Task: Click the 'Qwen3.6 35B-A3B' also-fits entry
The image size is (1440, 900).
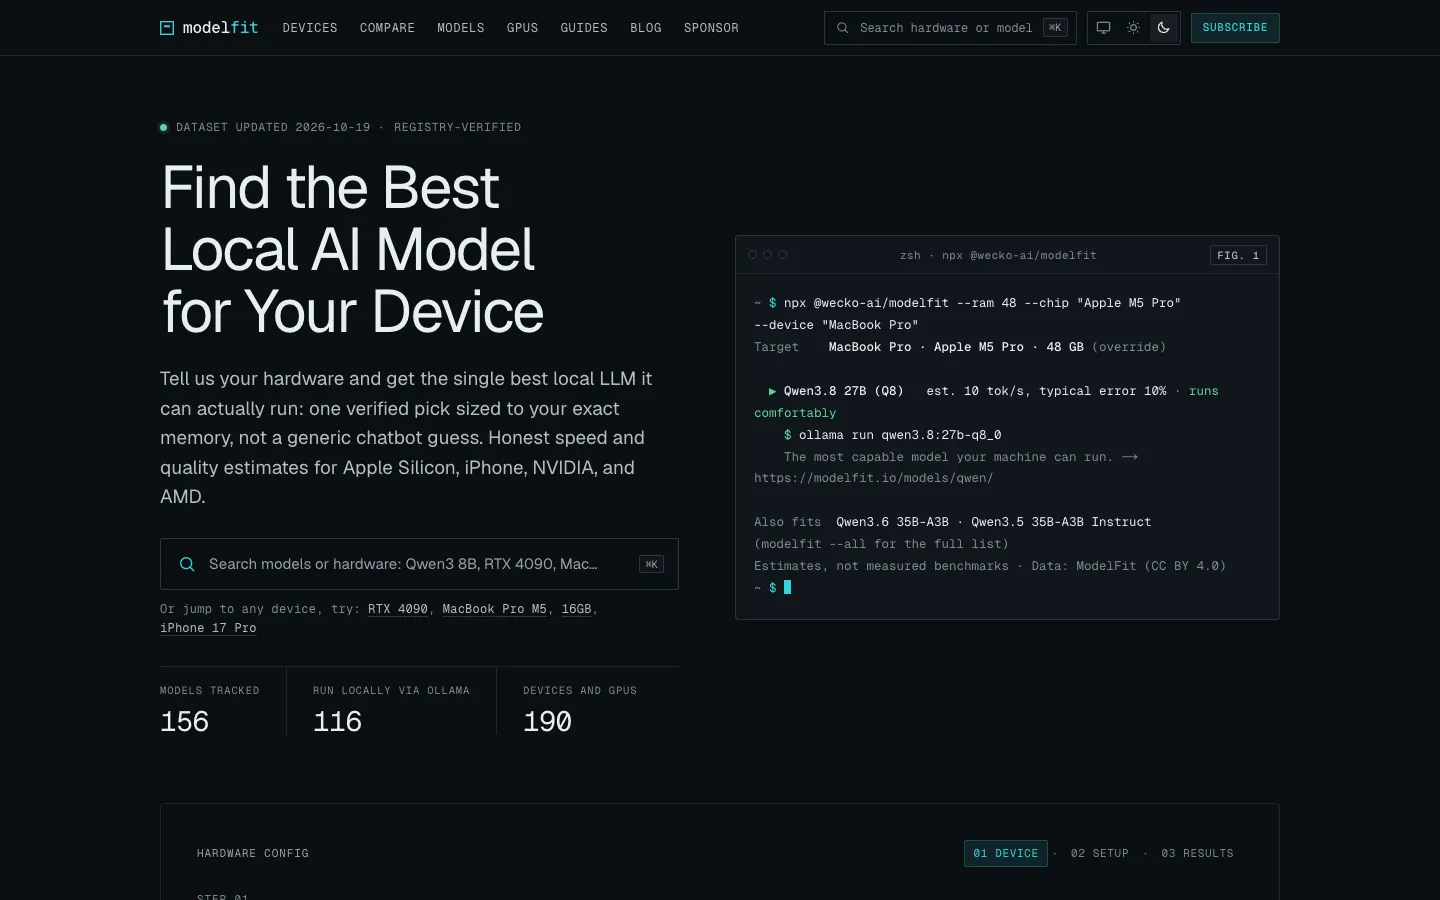Action: coord(892,522)
